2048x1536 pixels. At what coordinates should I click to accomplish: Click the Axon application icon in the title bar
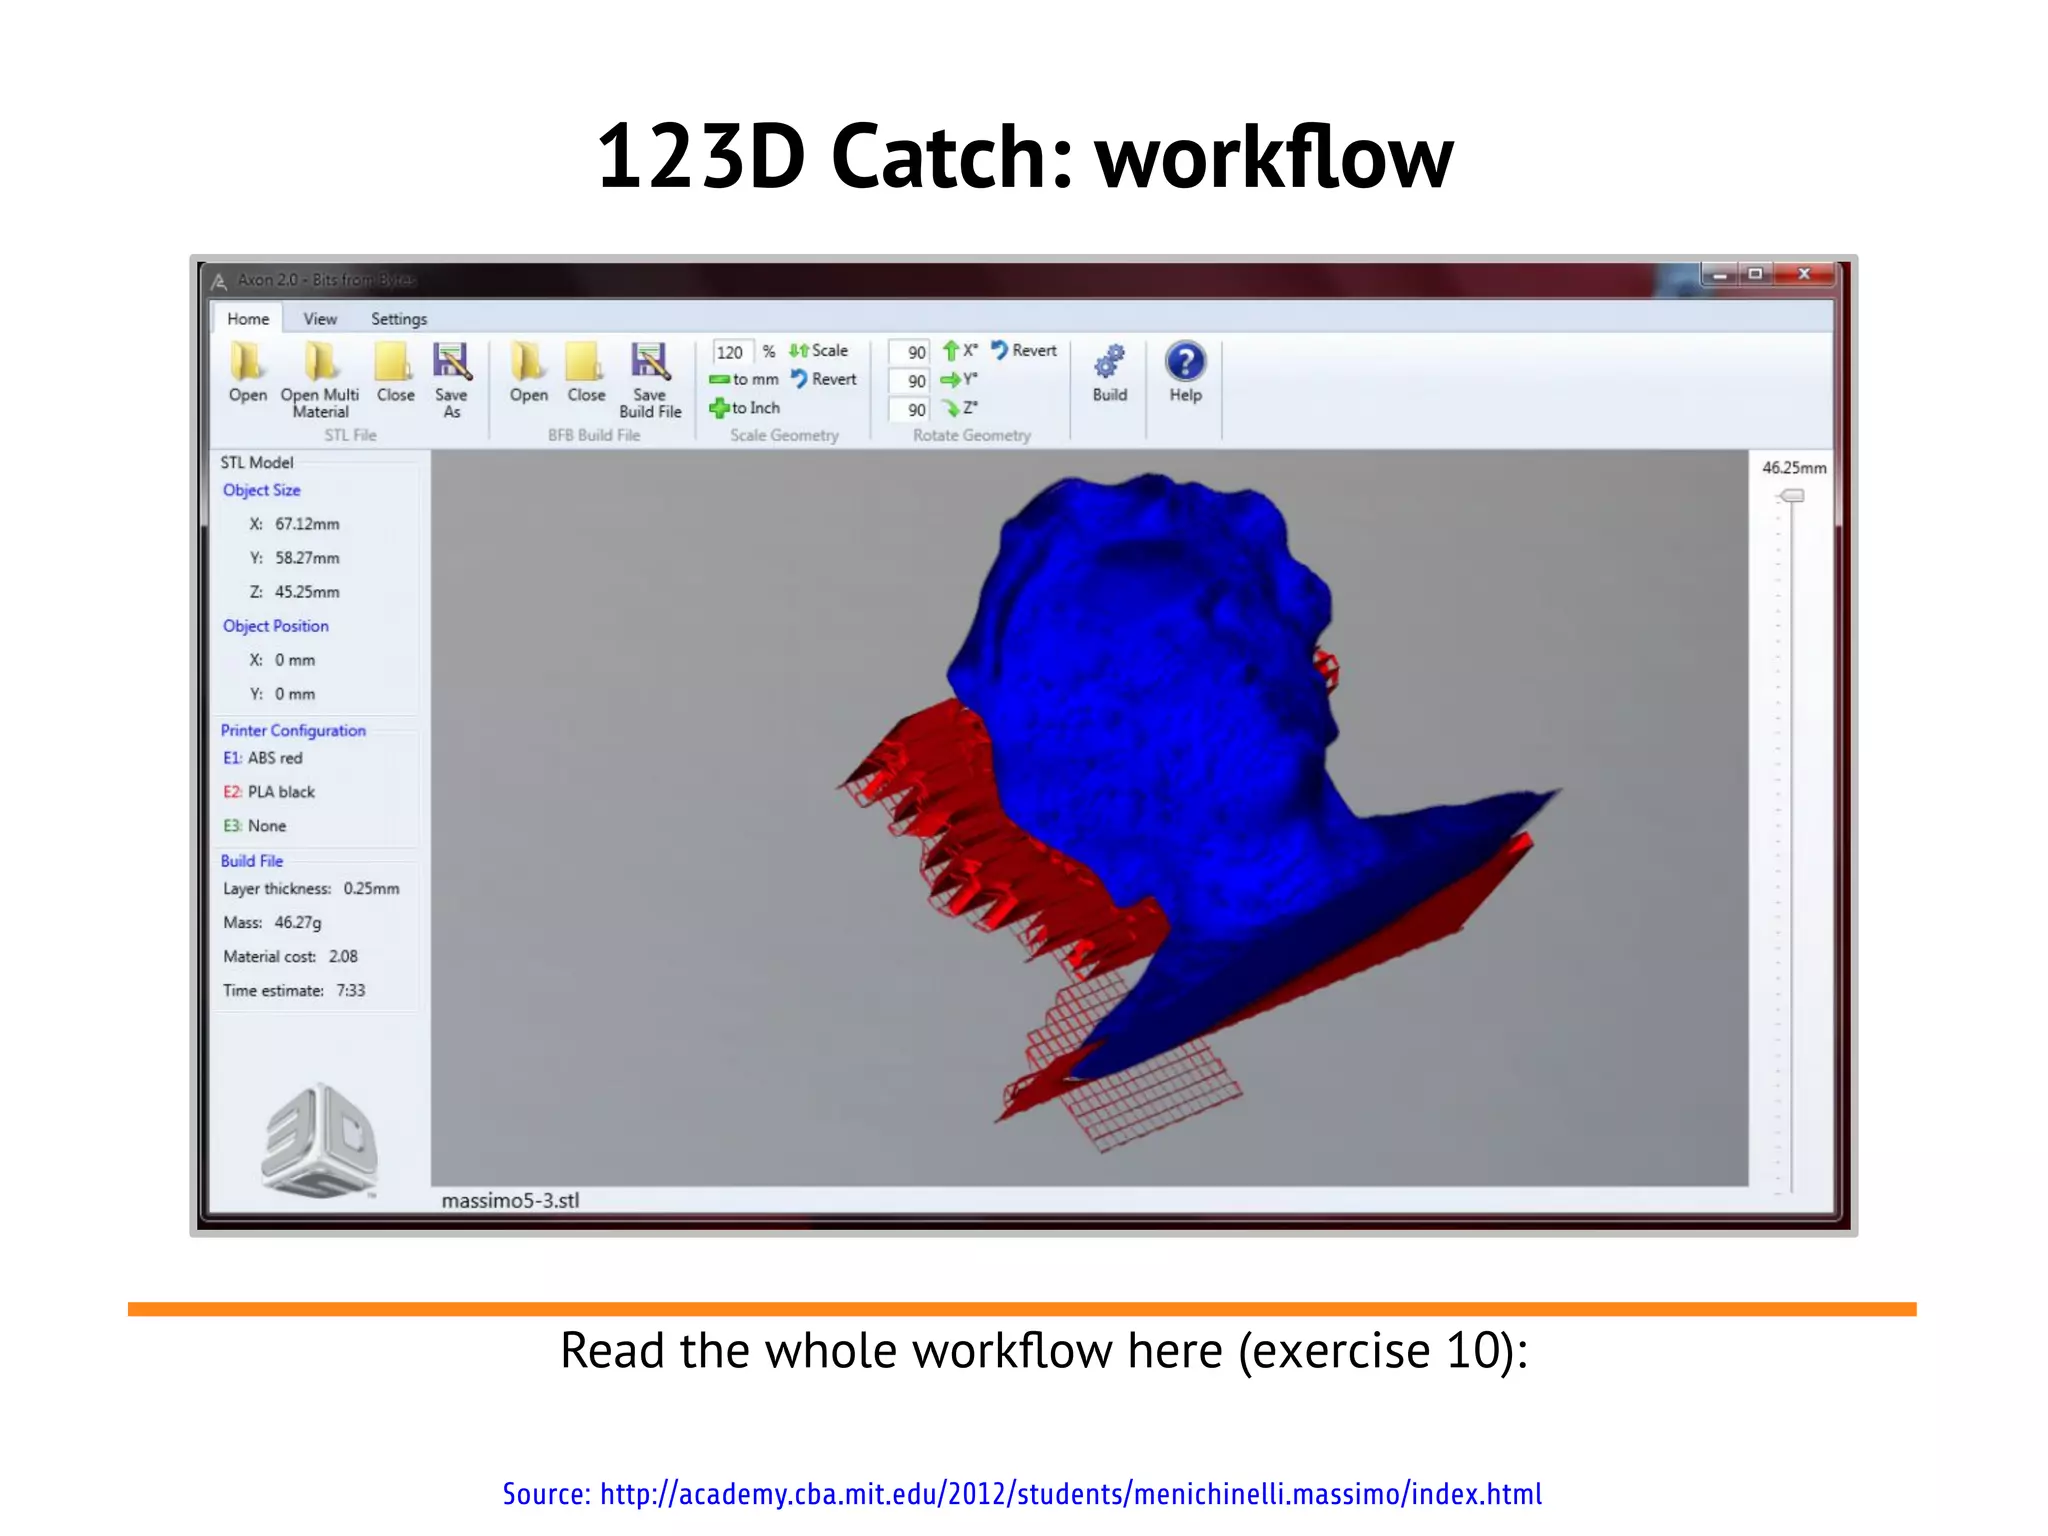(x=220, y=281)
